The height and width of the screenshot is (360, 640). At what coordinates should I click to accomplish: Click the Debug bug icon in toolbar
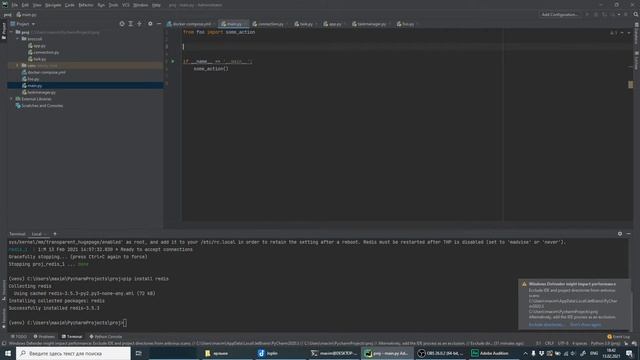(x=596, y=14)
